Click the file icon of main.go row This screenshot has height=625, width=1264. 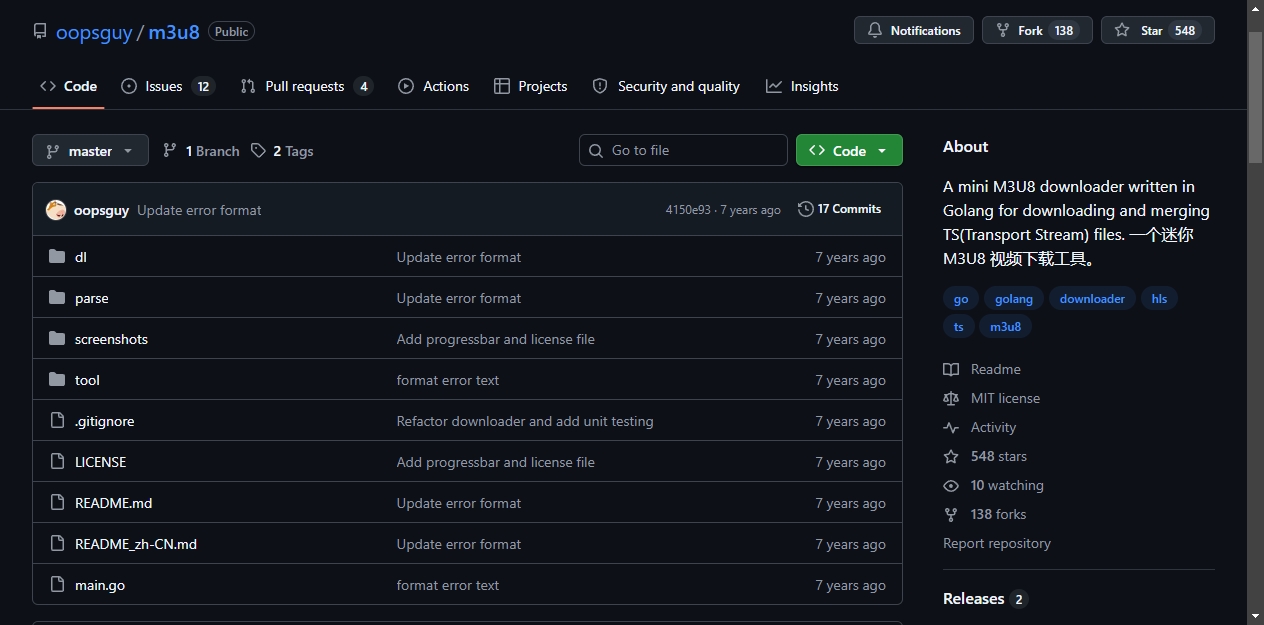[x=57, y=585]
